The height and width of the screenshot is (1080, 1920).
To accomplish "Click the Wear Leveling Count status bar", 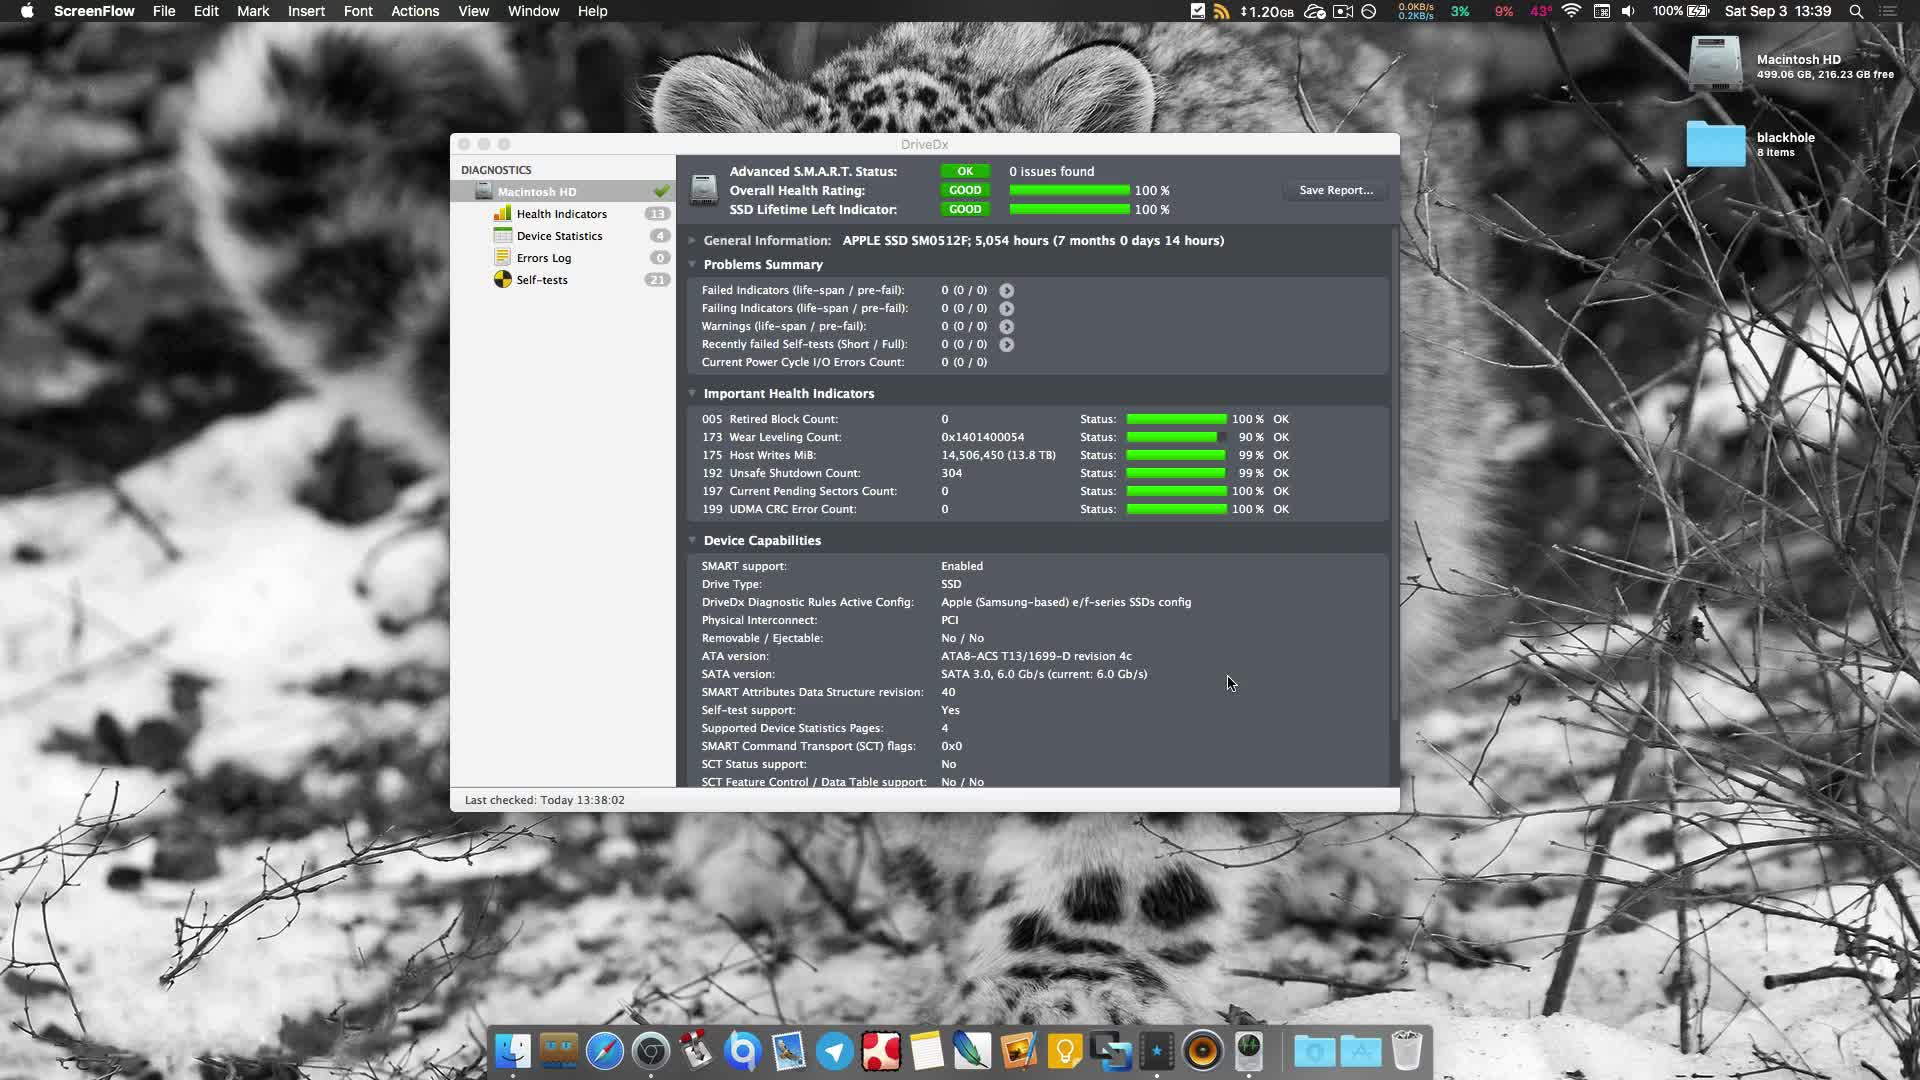I will (1176, 437).
